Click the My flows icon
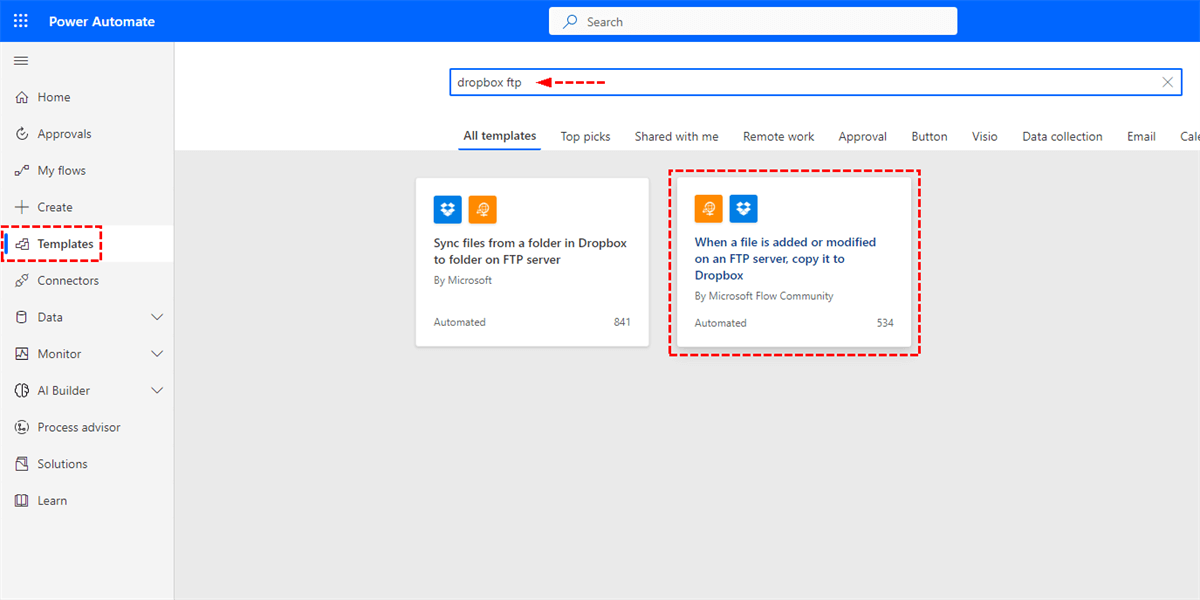Image resolution: width=1200 pixels, height=600 pixels. [22, 171]
